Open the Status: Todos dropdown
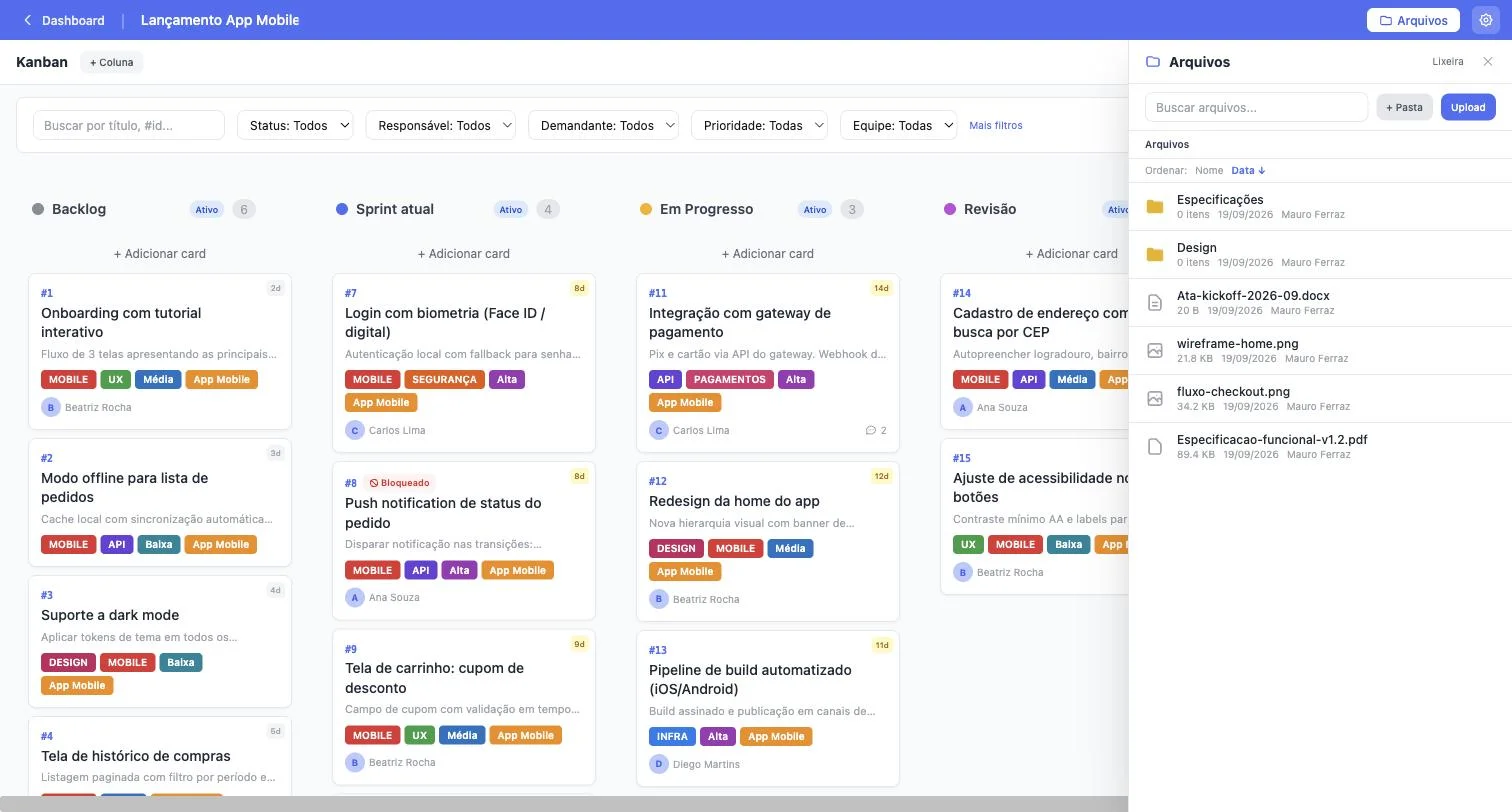Viewport: 1512px width, 812px height. (295, 125)
